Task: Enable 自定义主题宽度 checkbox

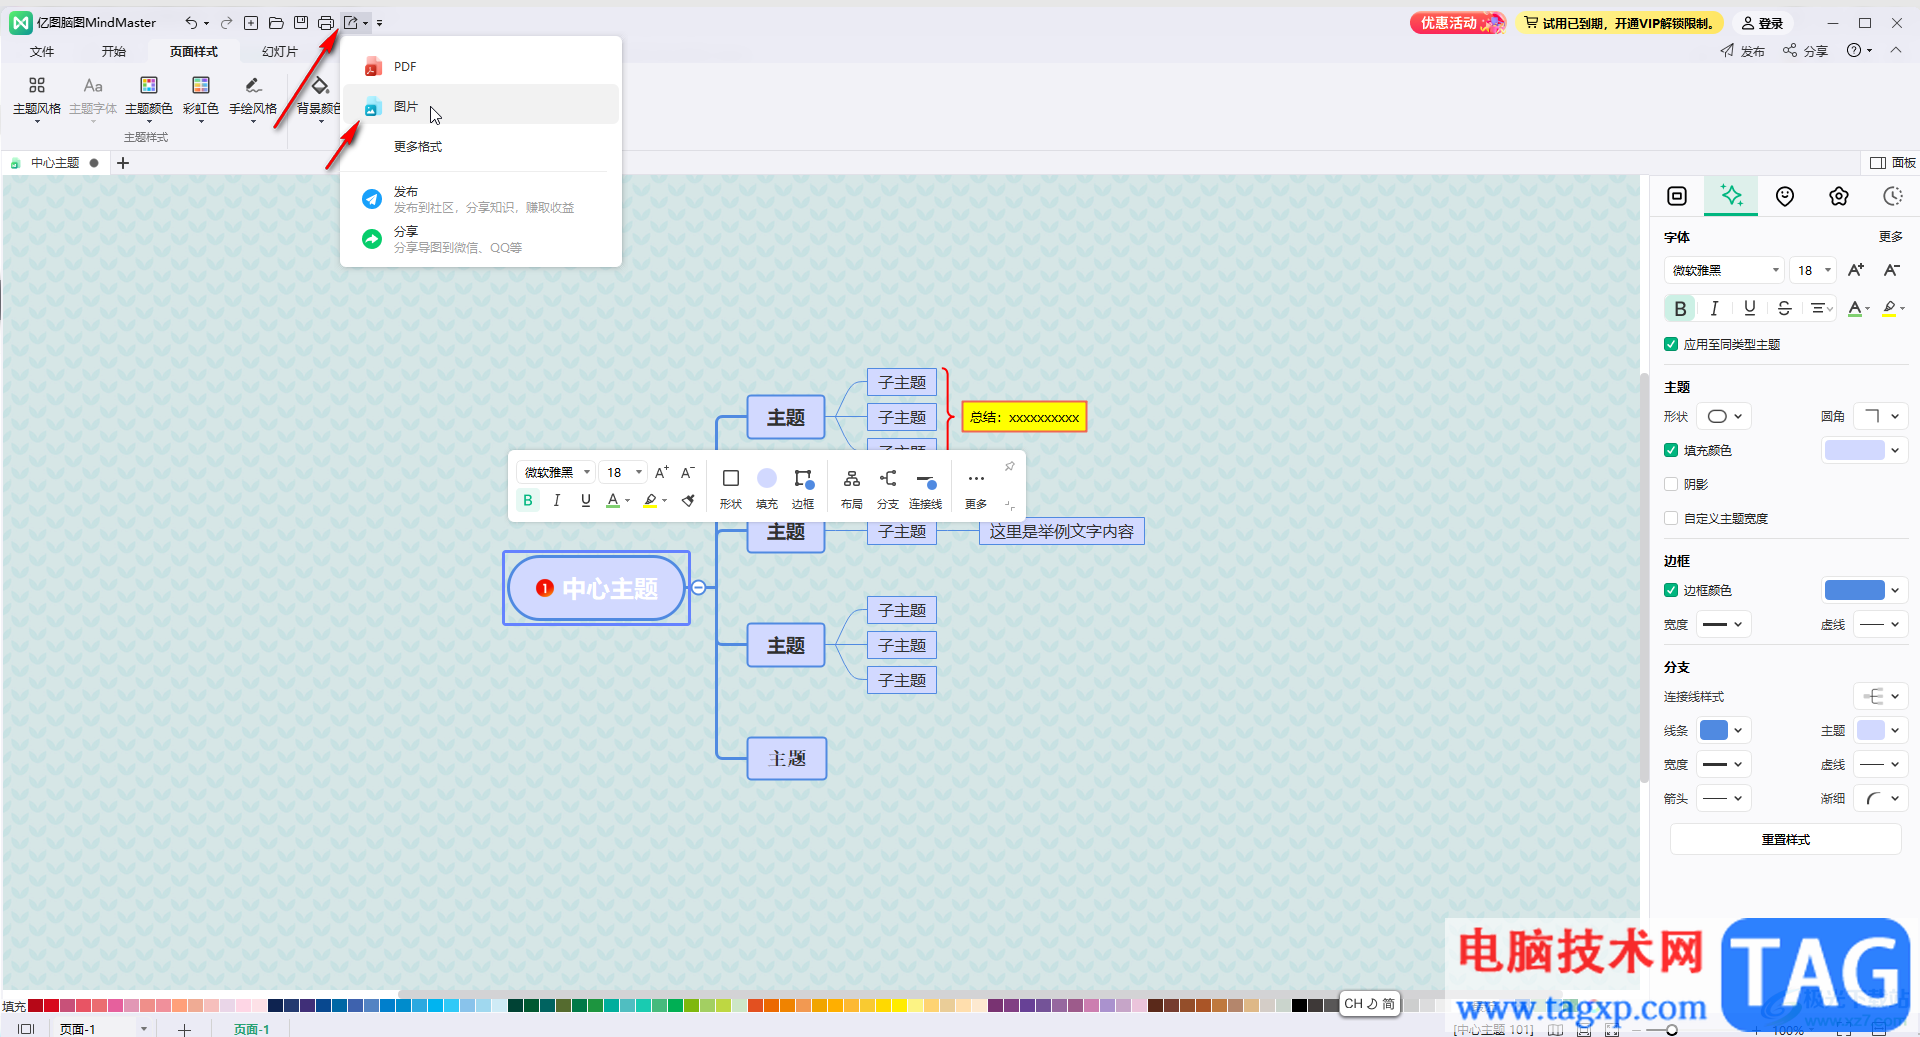Action: (x=1671, y=518)
